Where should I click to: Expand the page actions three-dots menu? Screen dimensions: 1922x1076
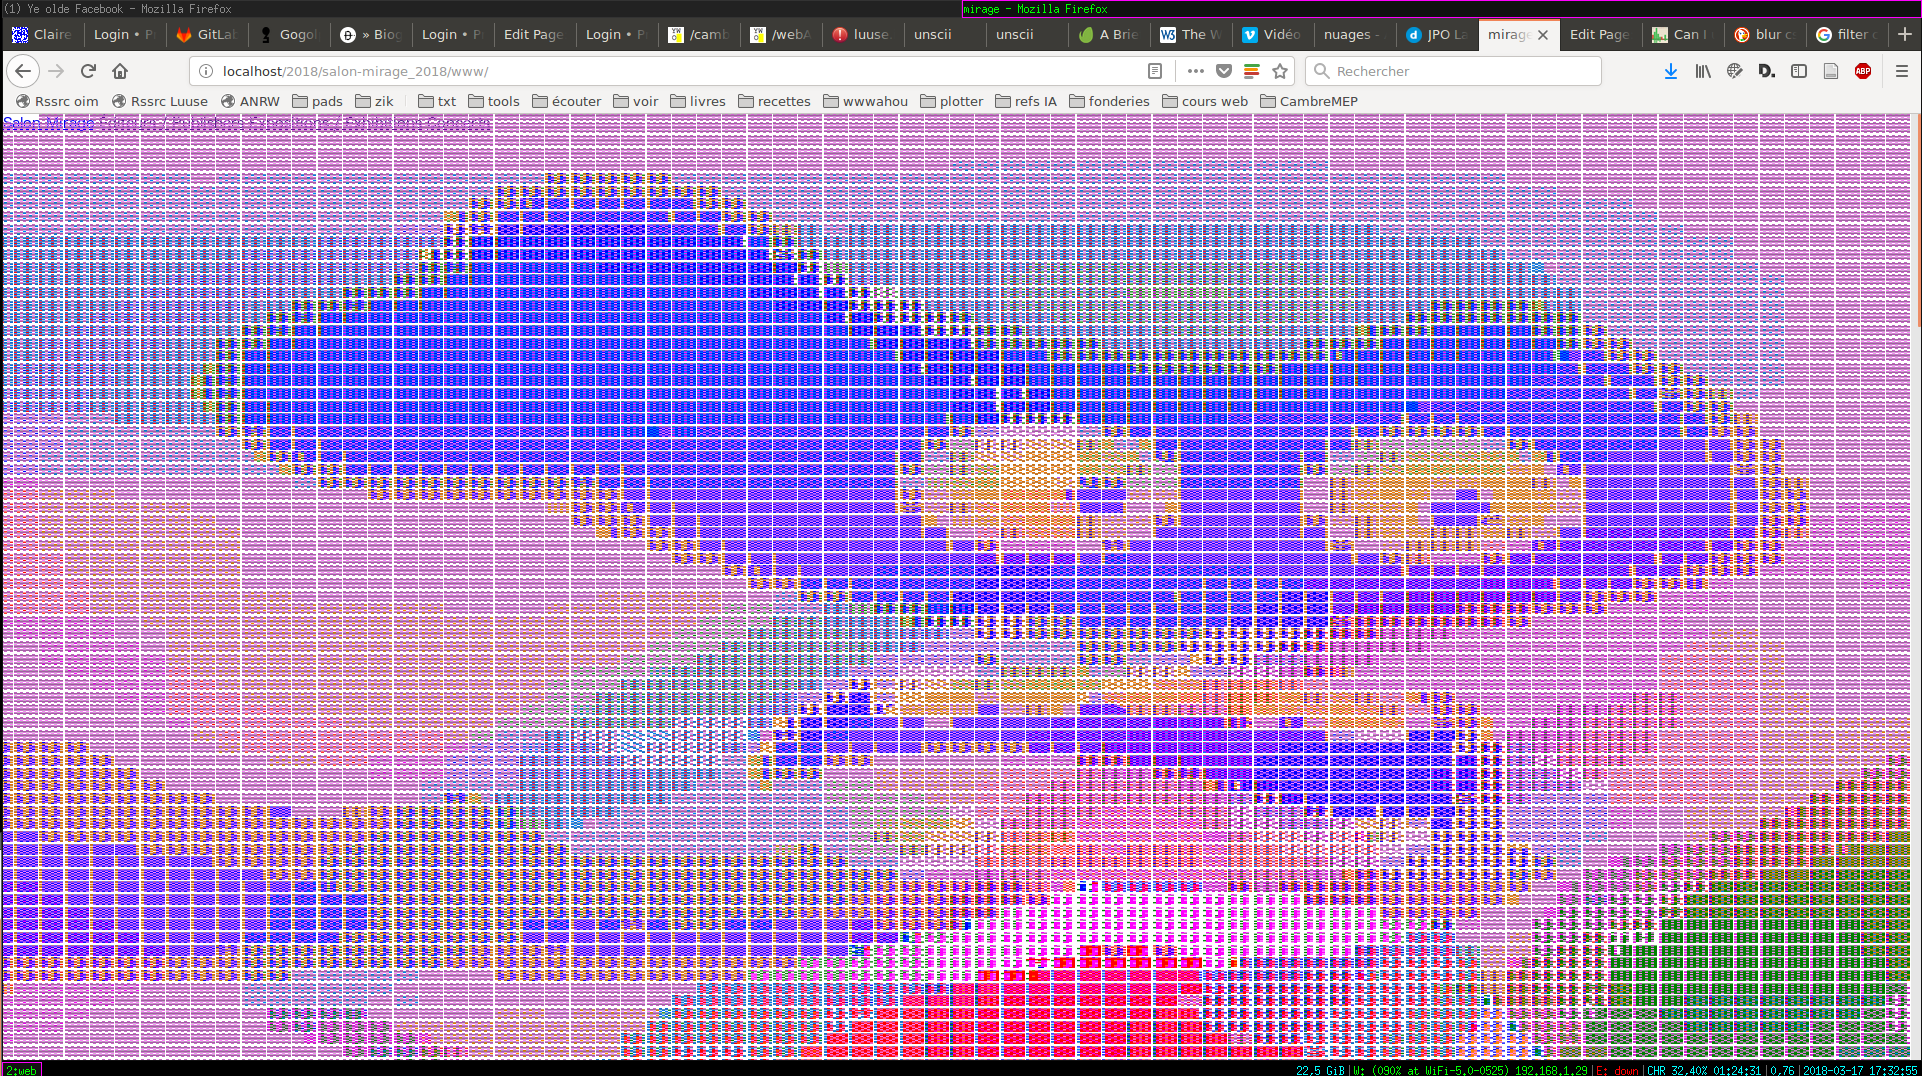point(1195,71)
